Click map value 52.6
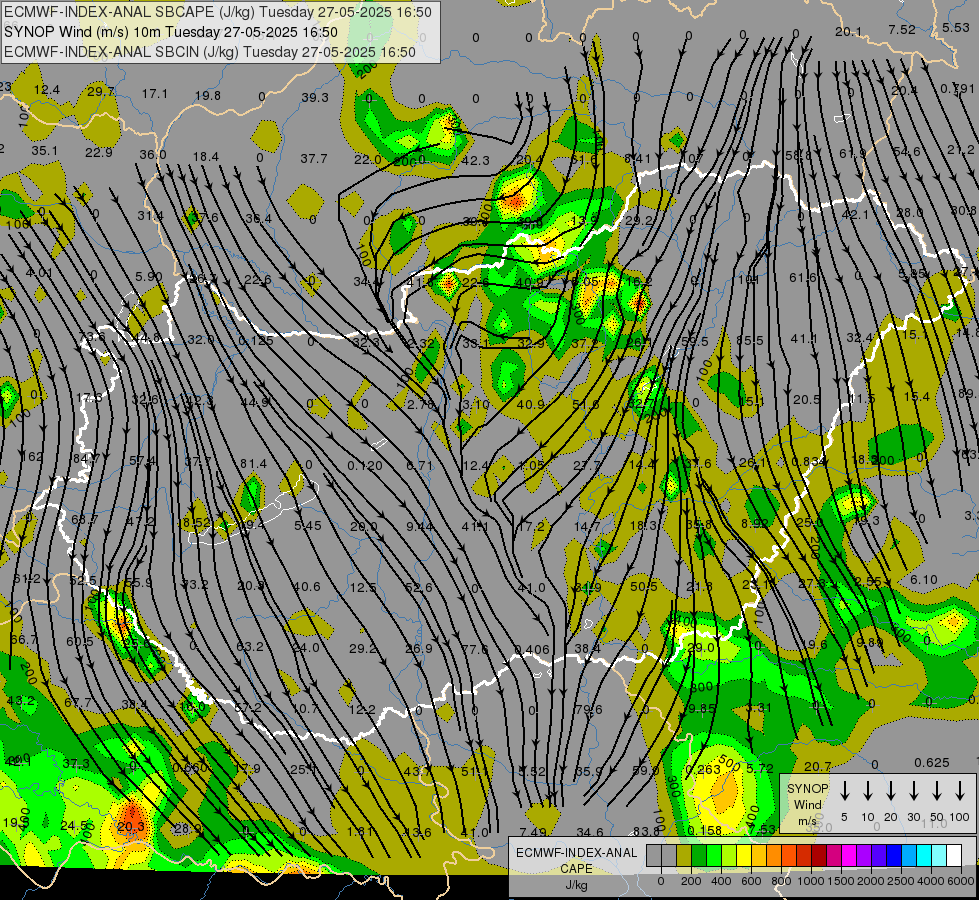 418,588
